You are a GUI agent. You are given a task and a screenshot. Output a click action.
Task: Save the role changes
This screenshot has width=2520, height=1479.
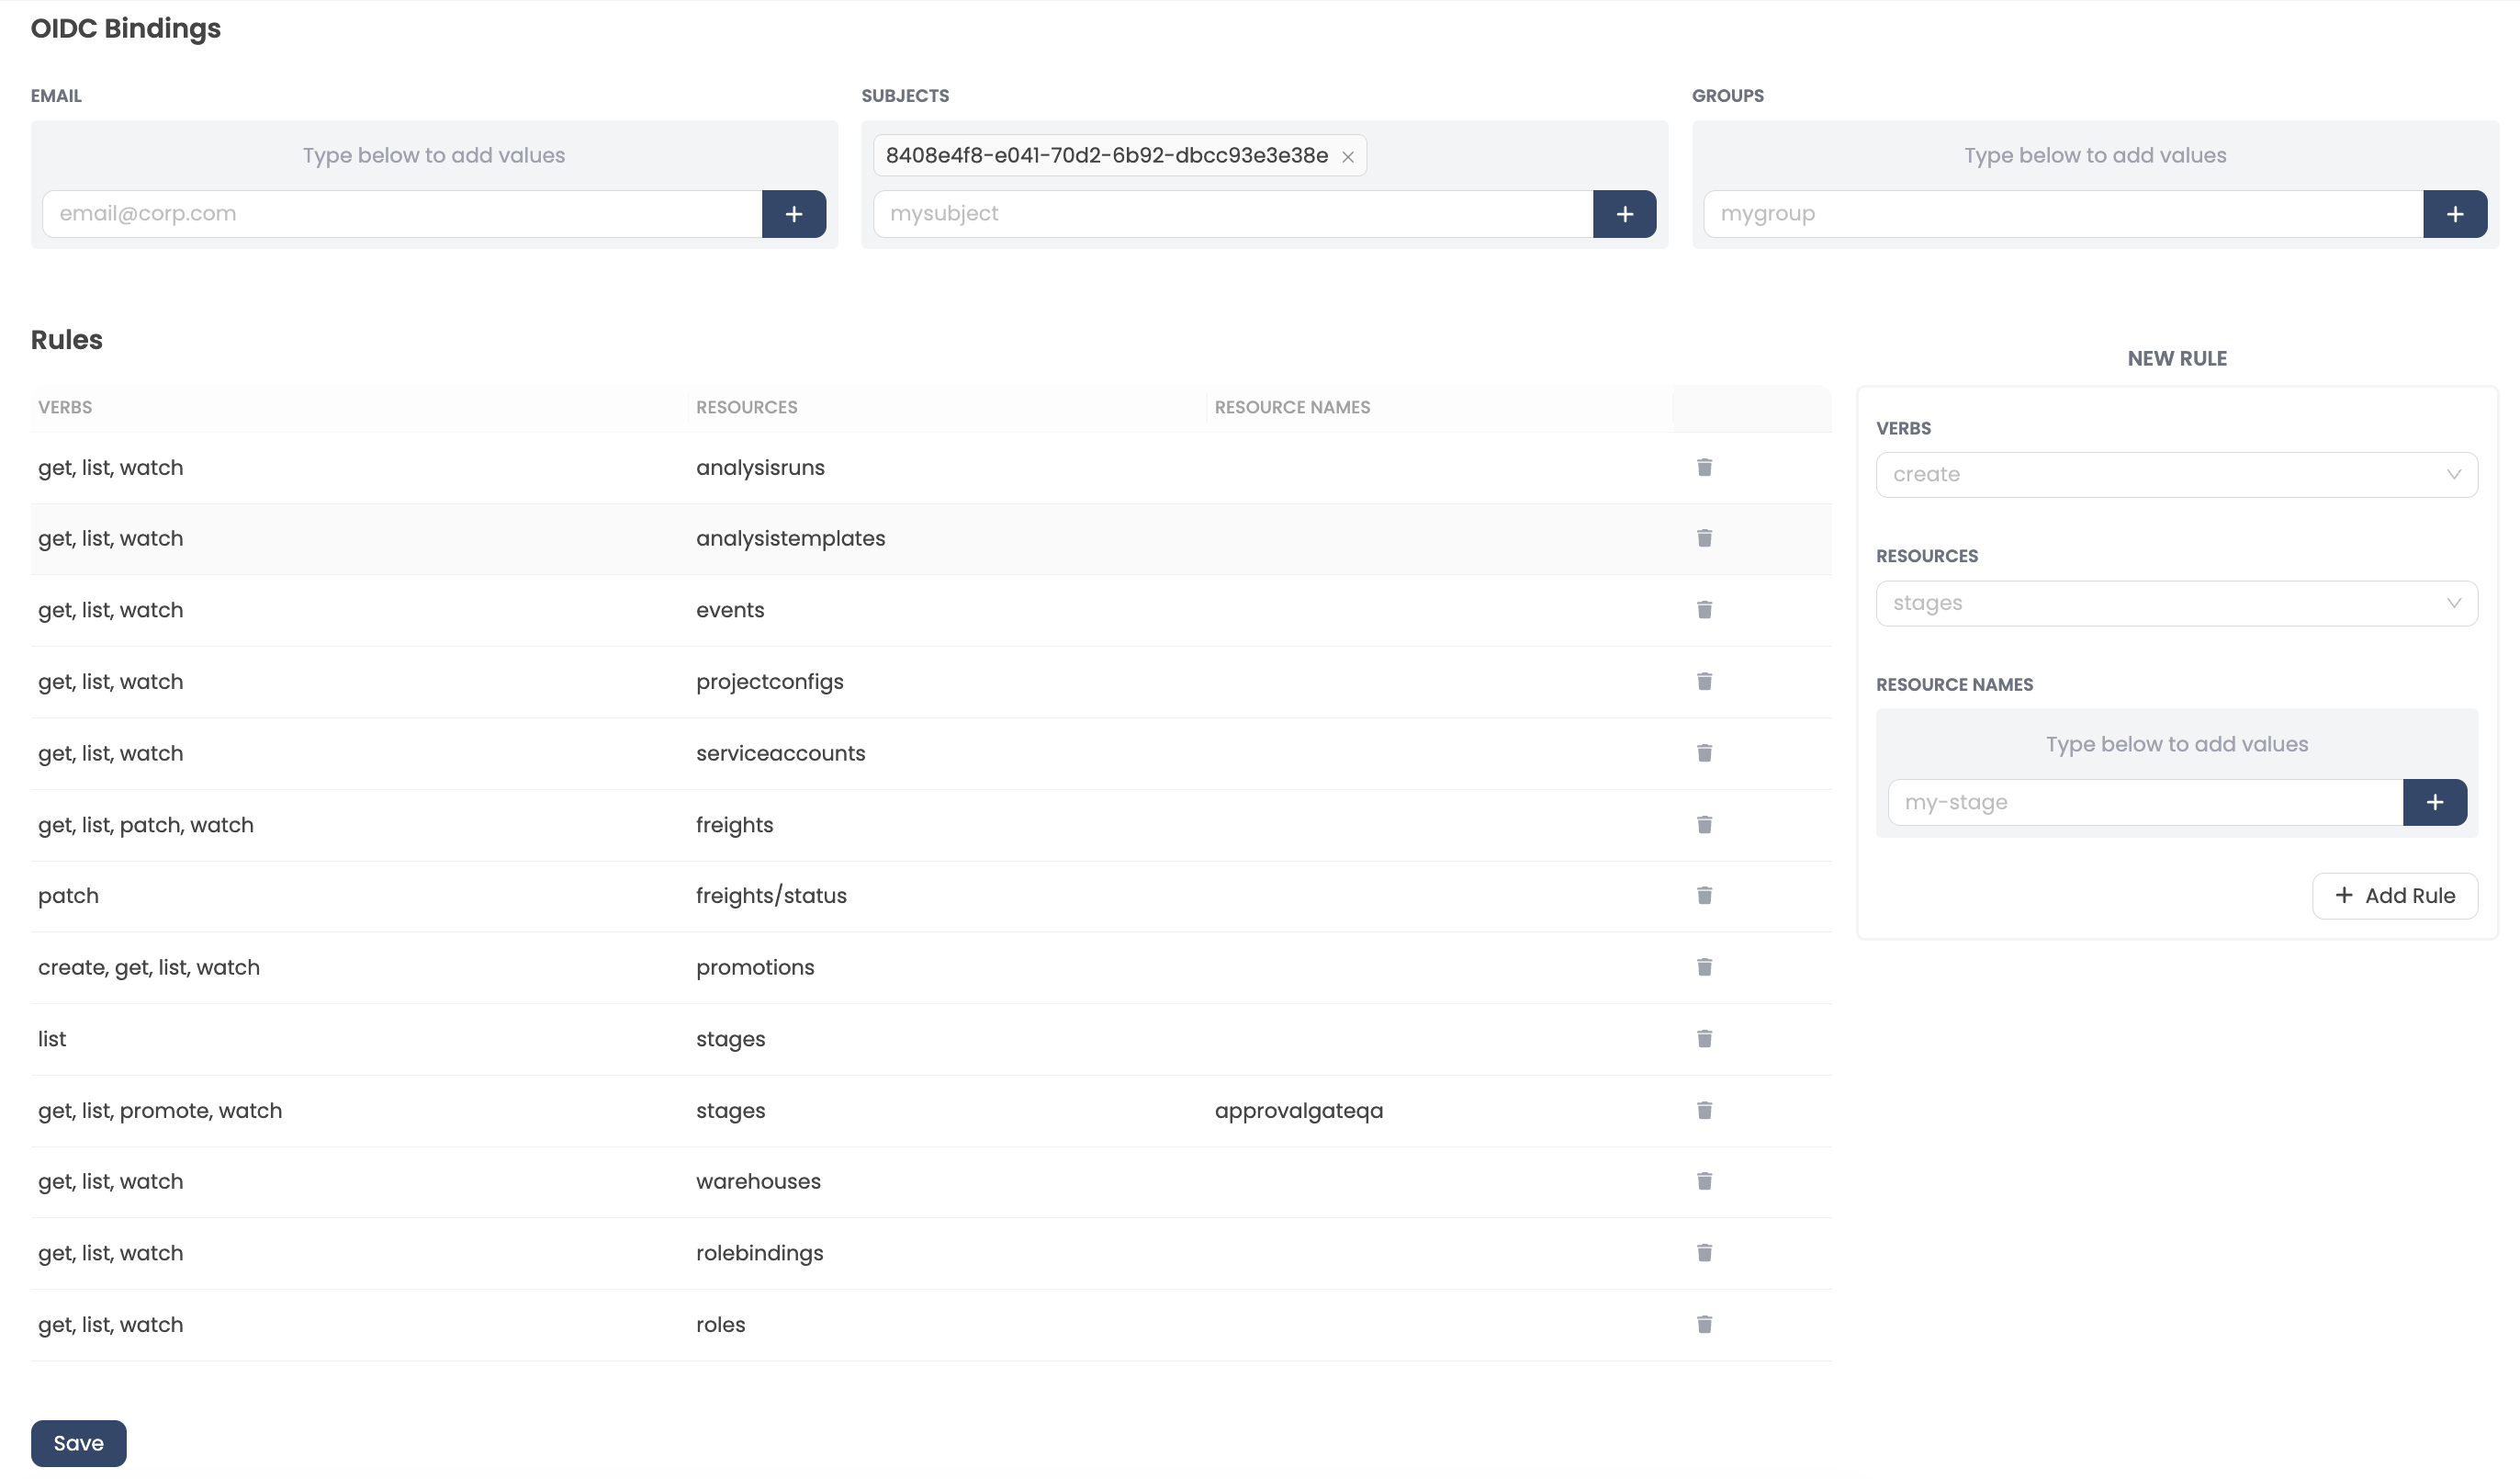(x=78, y=1443)
